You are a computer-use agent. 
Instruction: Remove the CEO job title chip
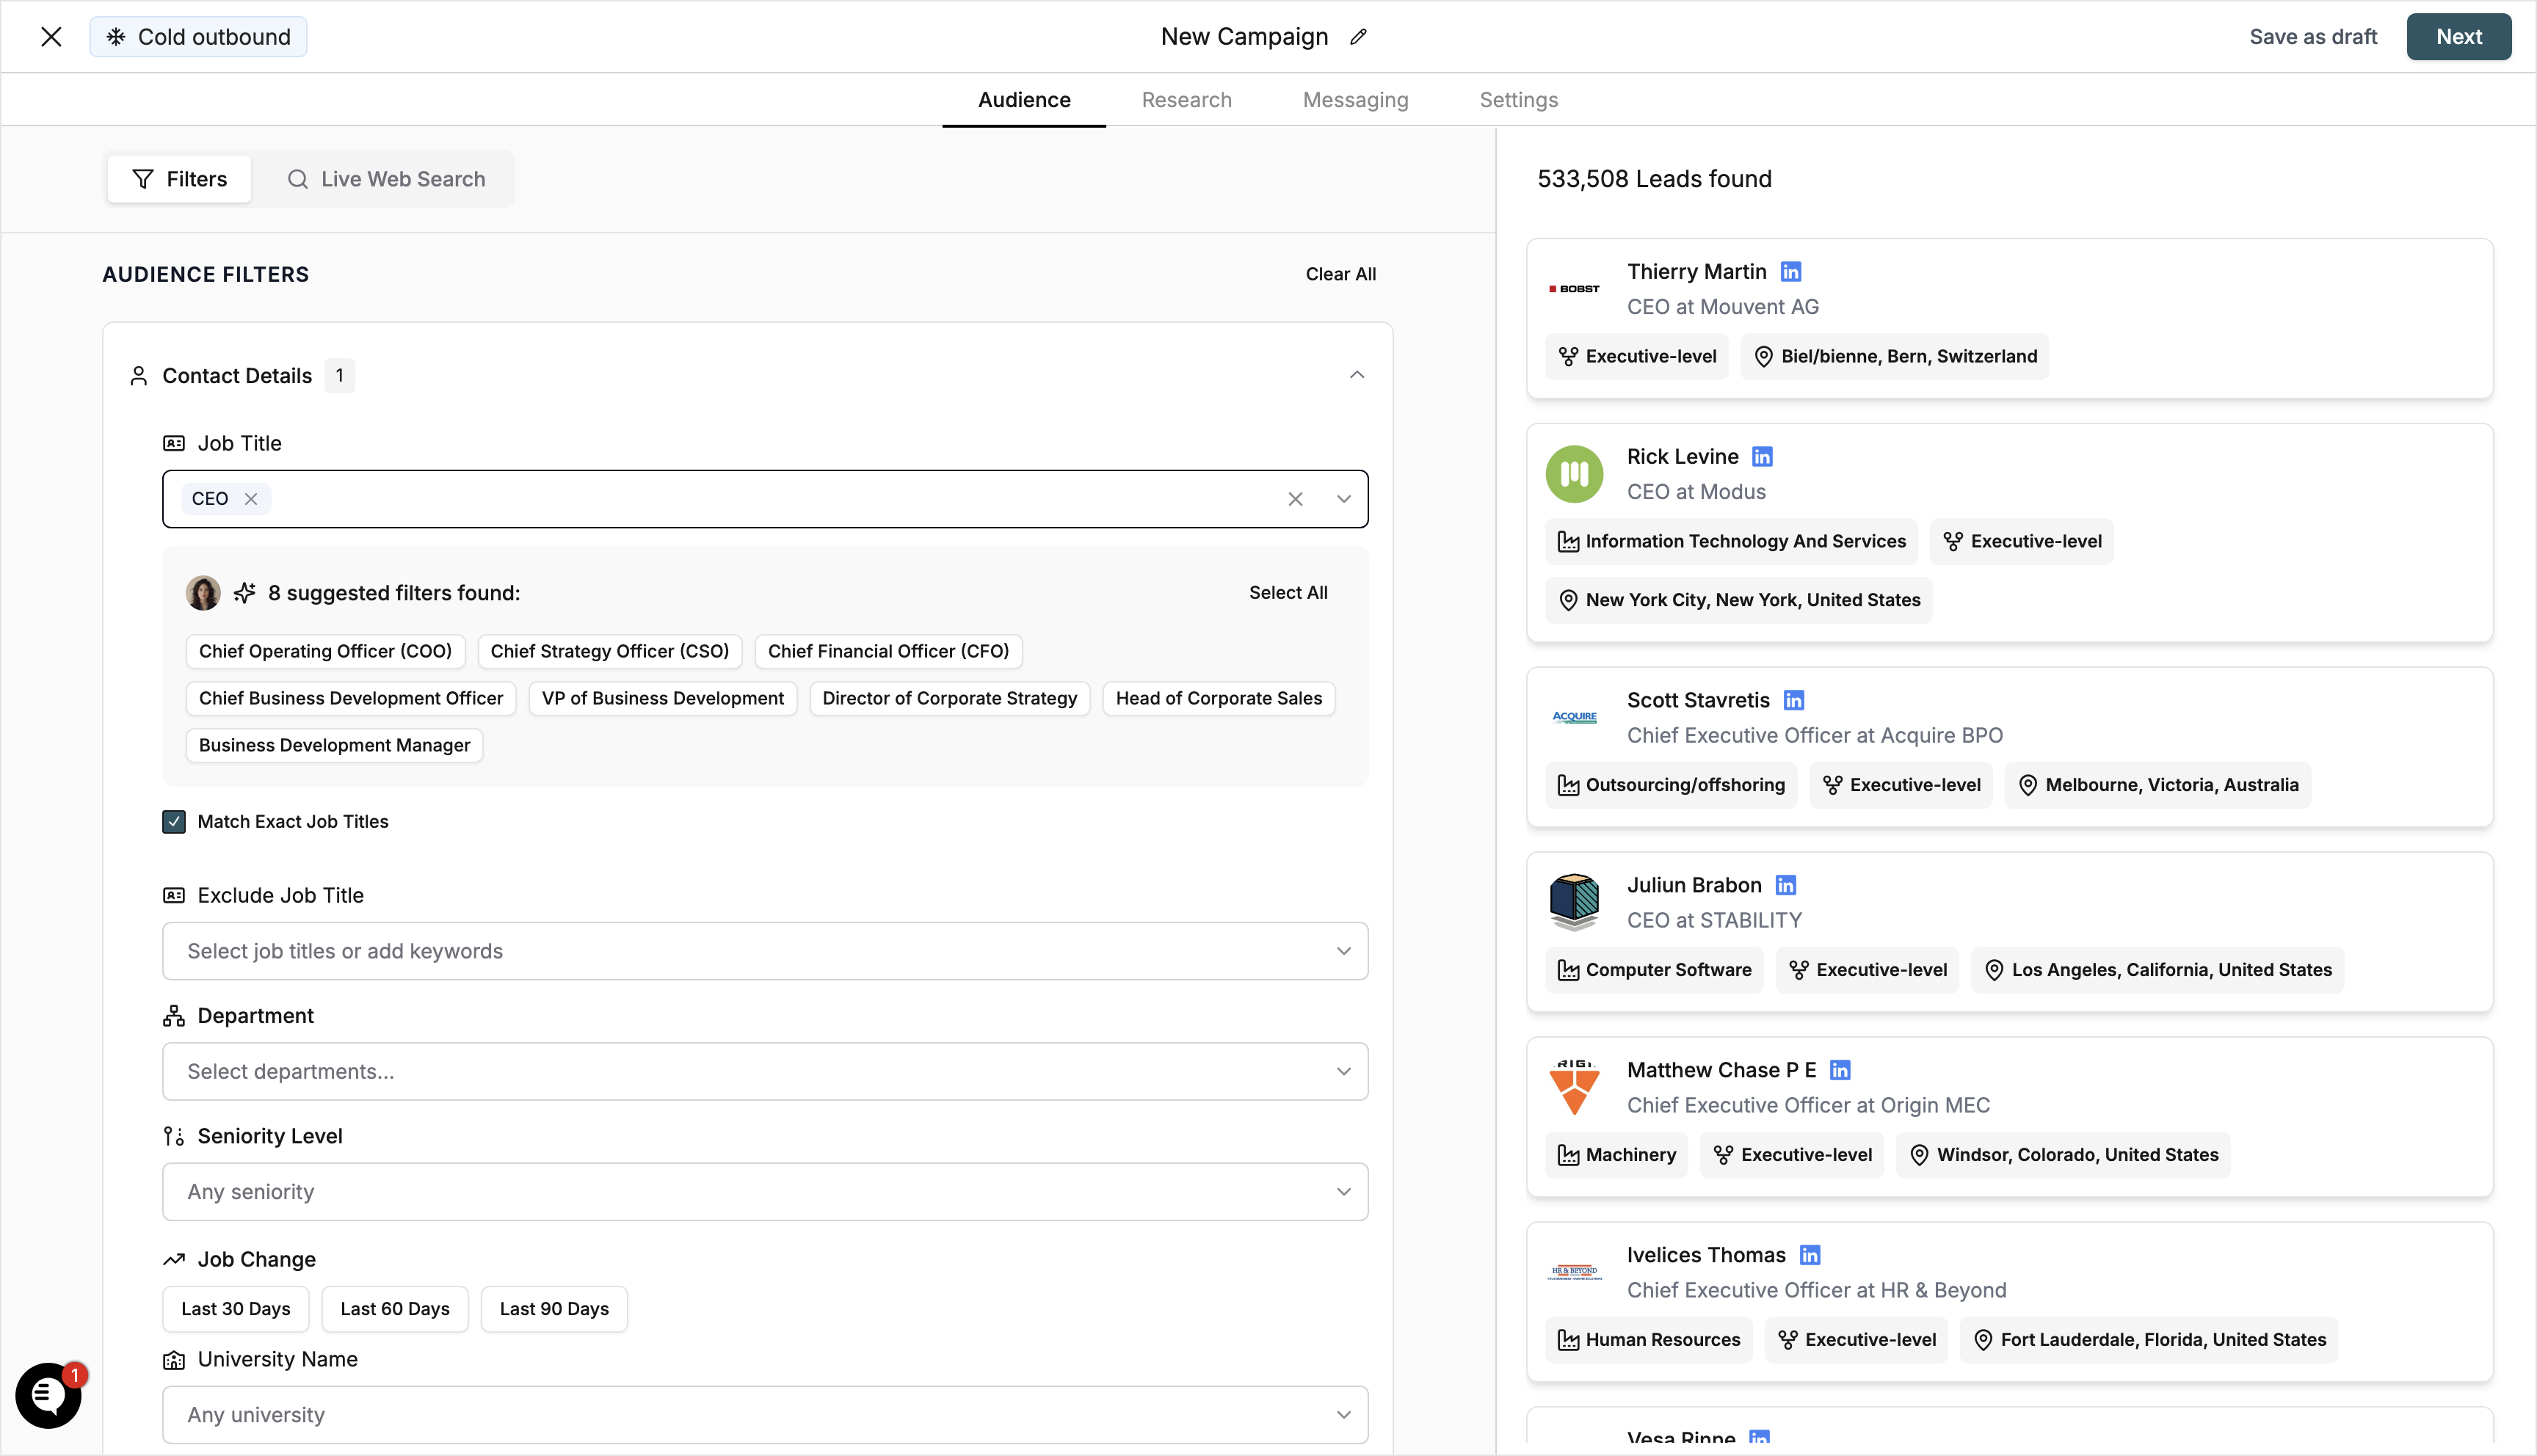point(252,498)
